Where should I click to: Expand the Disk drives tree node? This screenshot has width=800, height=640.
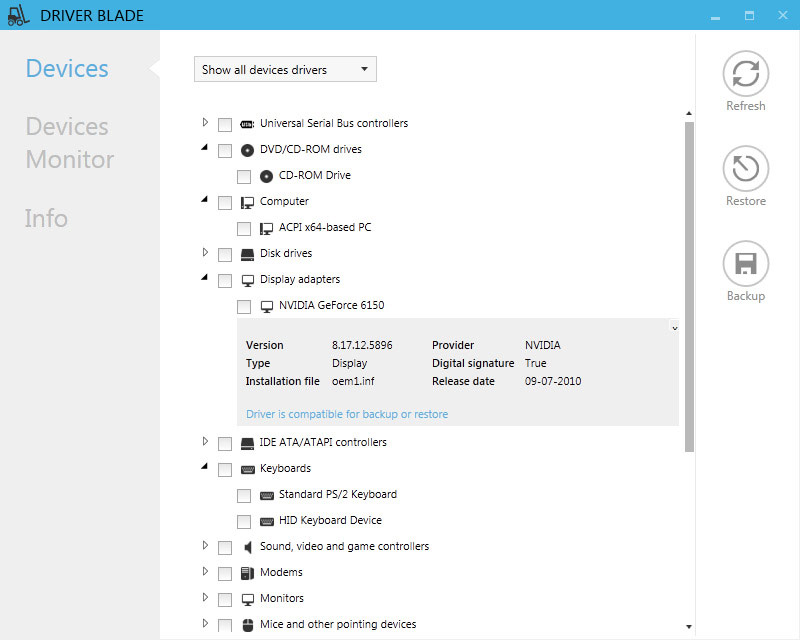point(205,252)
